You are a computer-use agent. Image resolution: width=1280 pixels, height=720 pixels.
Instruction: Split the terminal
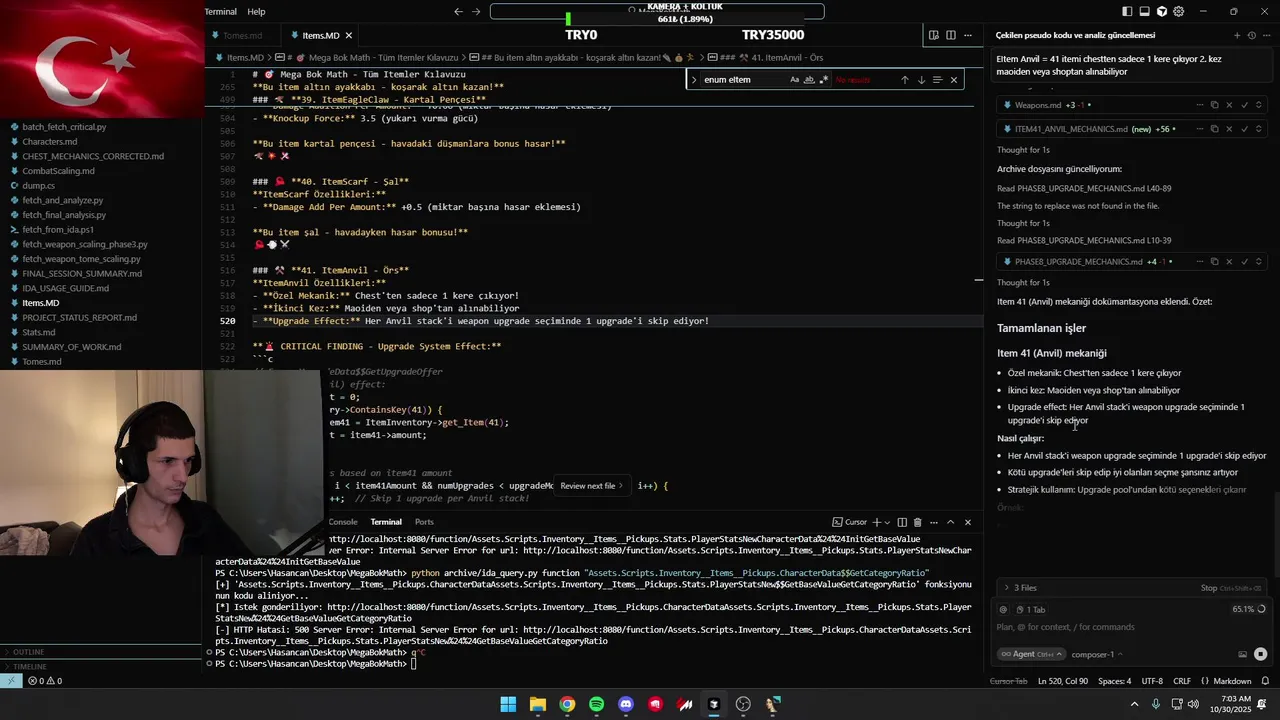coord(902,522)
